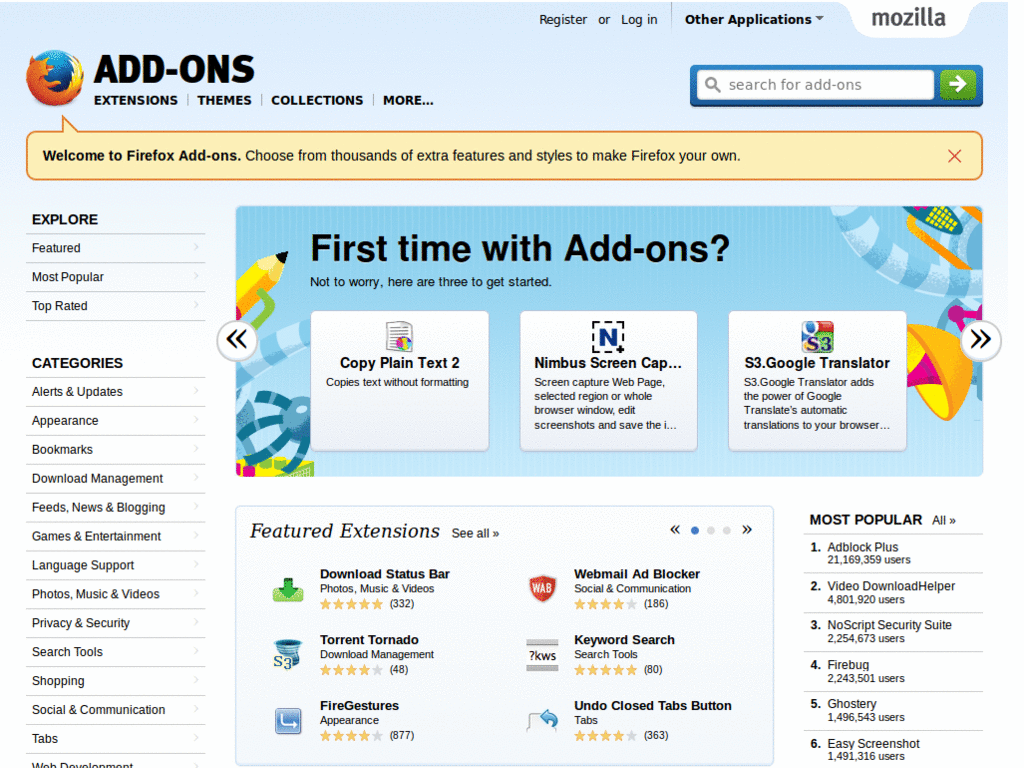Image resolution: width=1024 pixels, height=768 pixels.
Task: Open Copy Plain Text 2 card title
Action: point(399,363)
